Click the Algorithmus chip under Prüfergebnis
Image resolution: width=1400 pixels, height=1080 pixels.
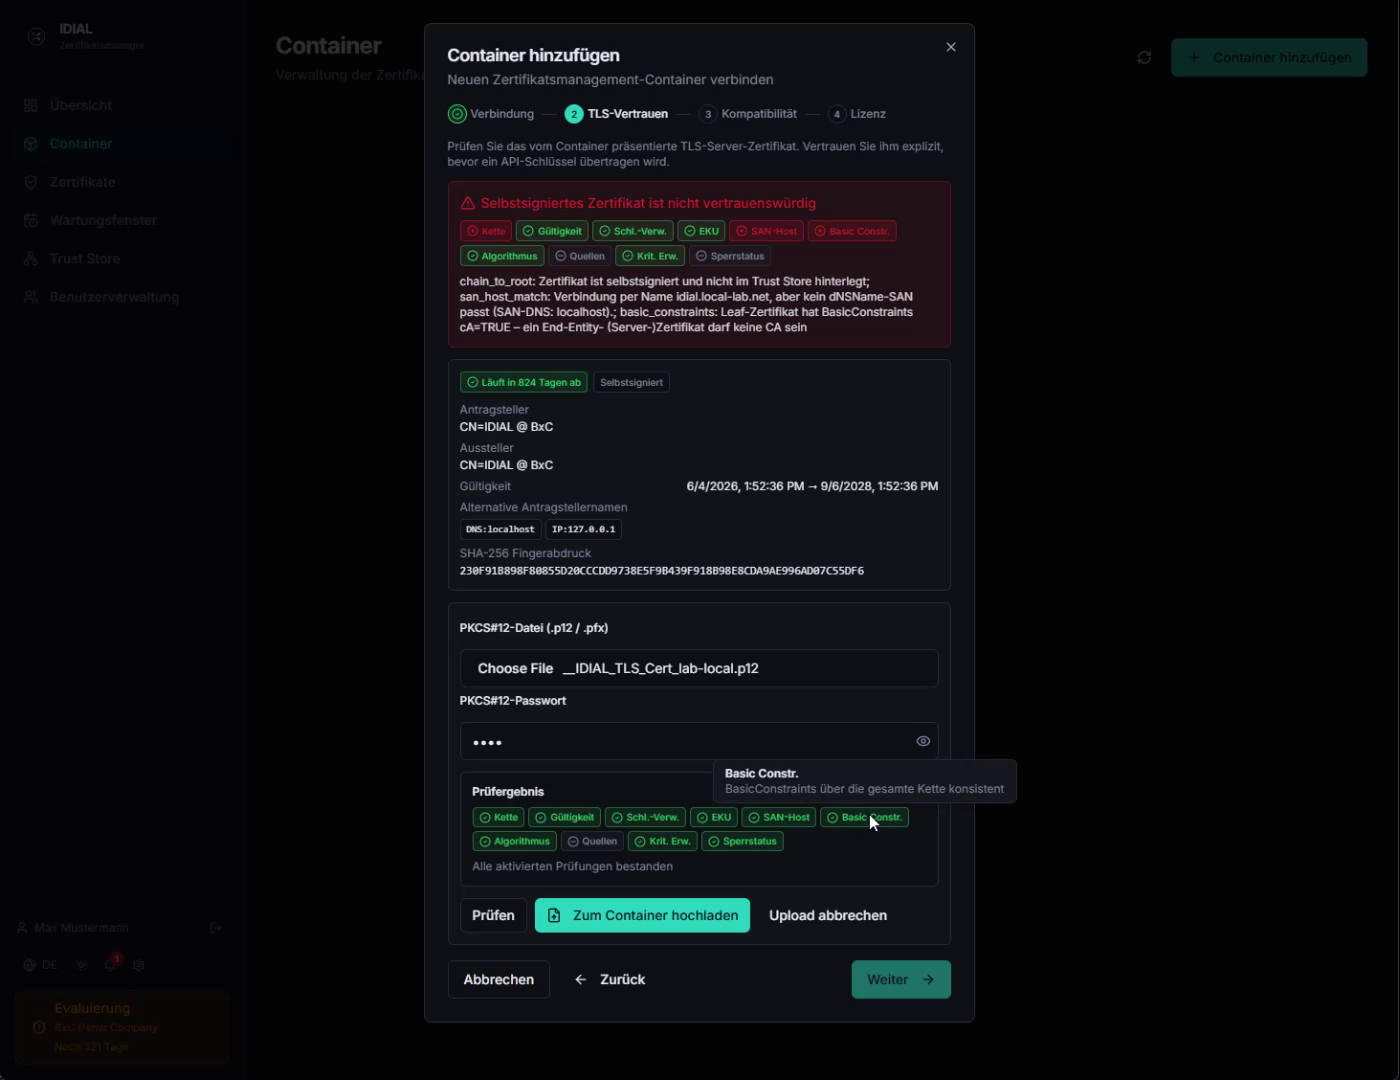(x=514, y=841)
